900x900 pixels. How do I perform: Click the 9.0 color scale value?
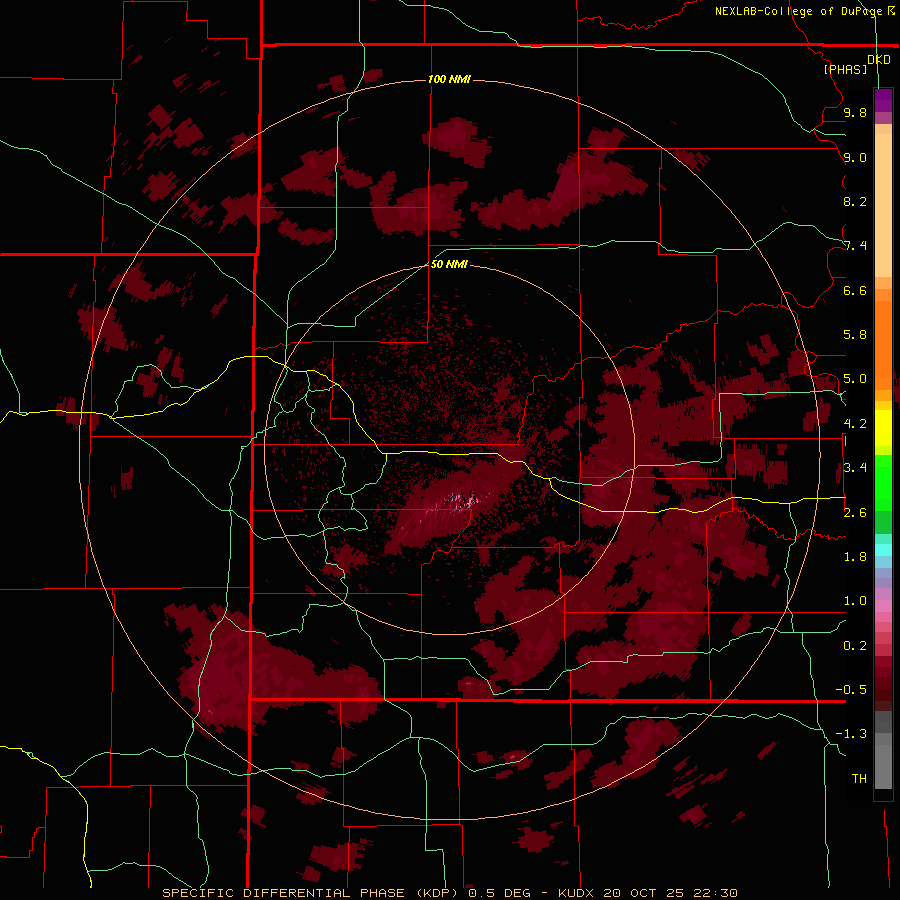[855, 157]
